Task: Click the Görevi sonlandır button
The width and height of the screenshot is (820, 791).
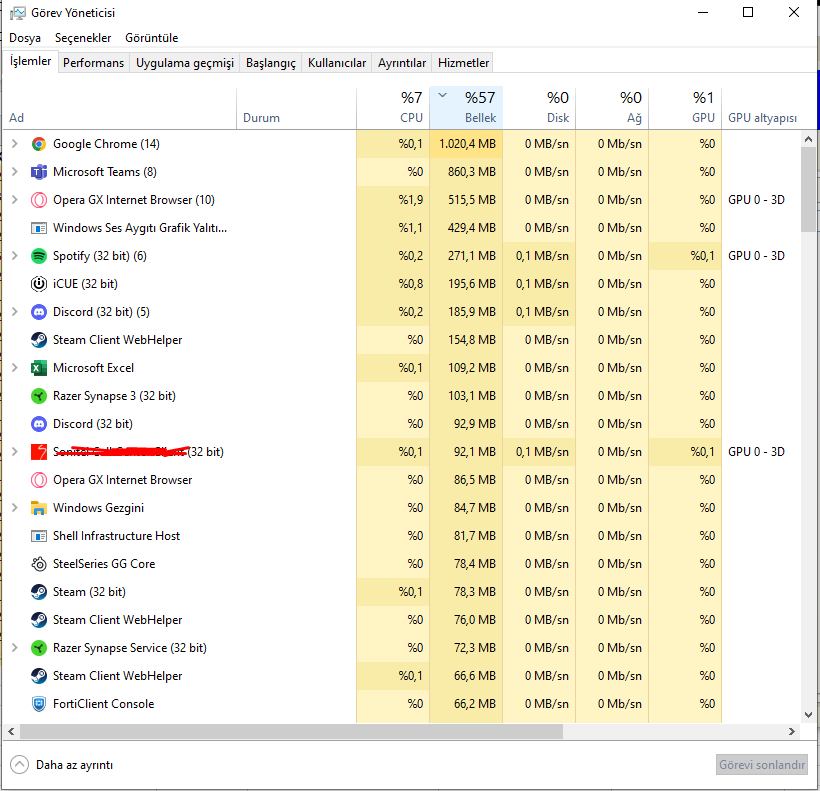Action: pyautogui.click(x=761, y=765)
